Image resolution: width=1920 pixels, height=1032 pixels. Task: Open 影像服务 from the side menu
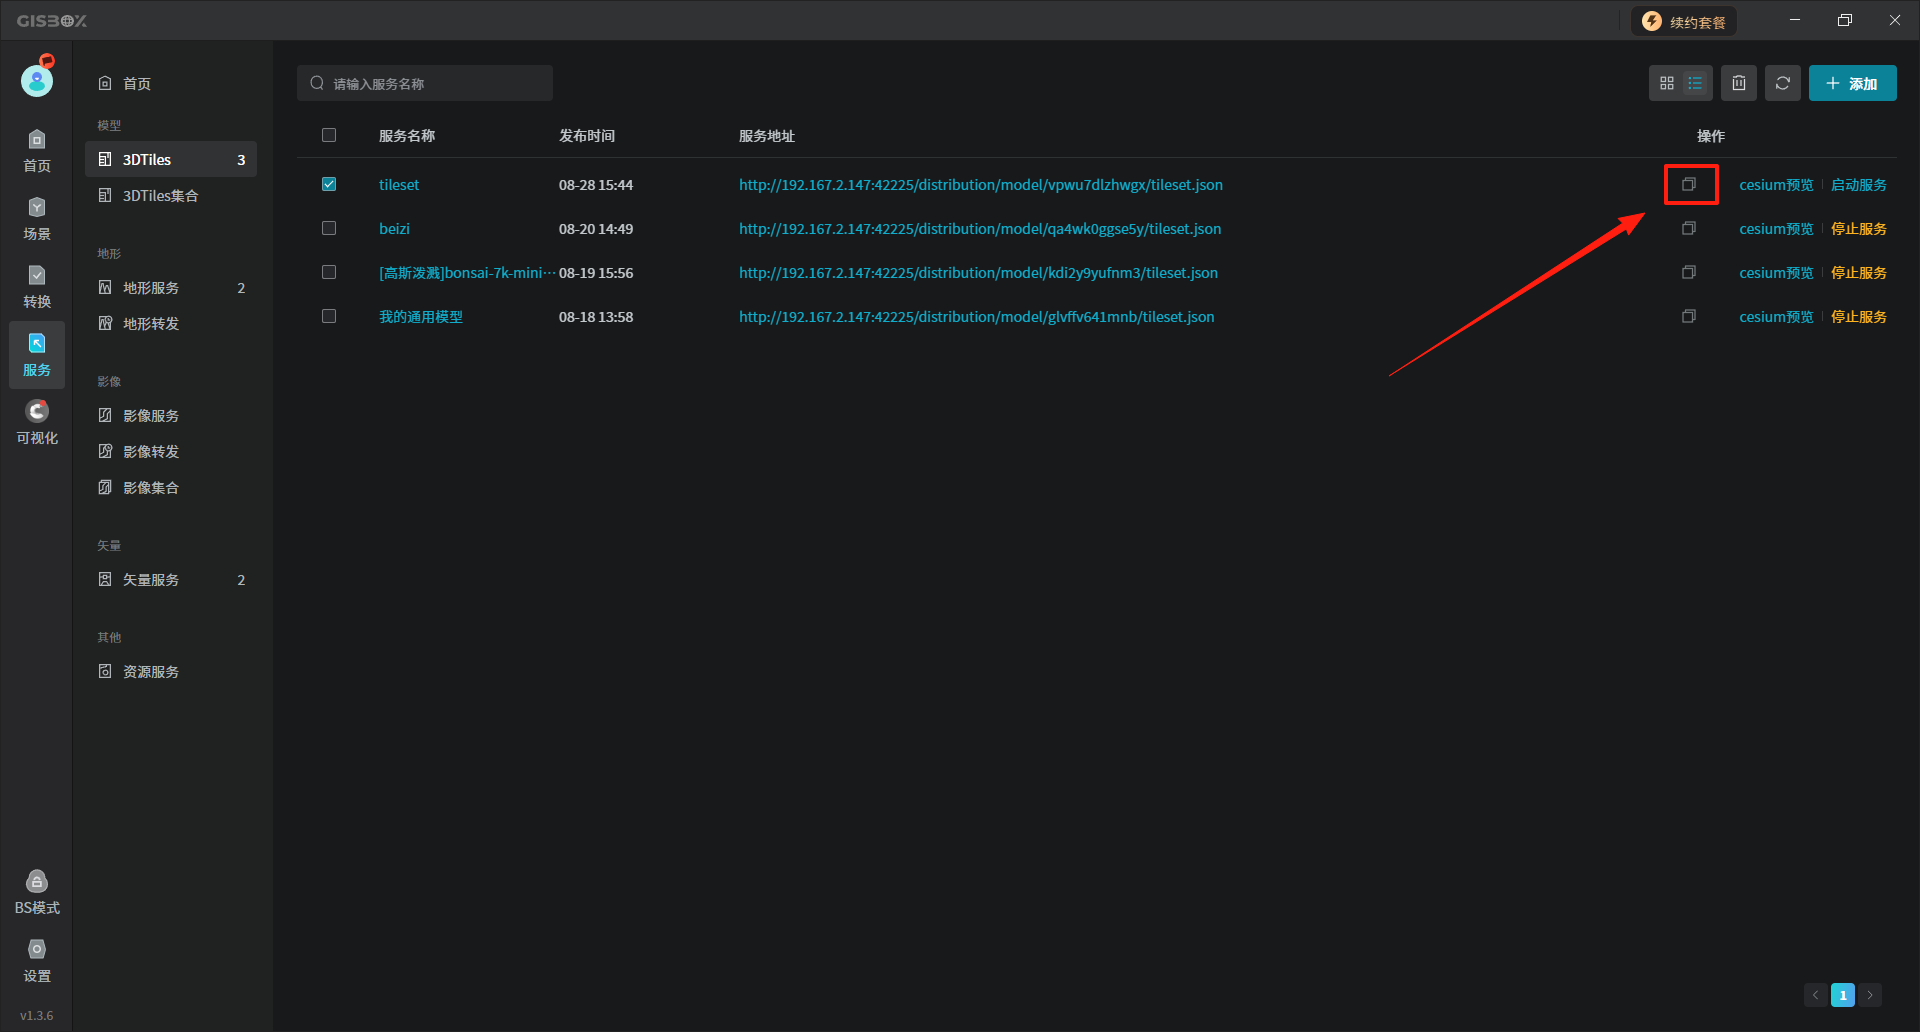pyautogui.click(x=151, y=416)
